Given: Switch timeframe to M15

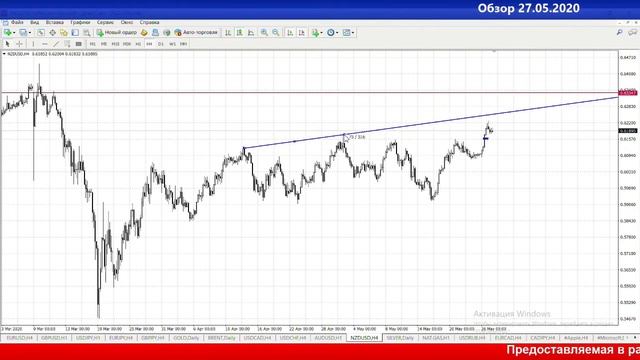Looking at the screenshot, I should tap(115, 44).
